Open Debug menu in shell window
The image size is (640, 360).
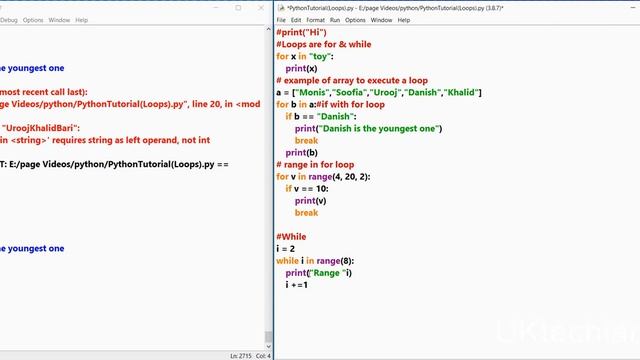pyautogui.click(x=9, y=20)
